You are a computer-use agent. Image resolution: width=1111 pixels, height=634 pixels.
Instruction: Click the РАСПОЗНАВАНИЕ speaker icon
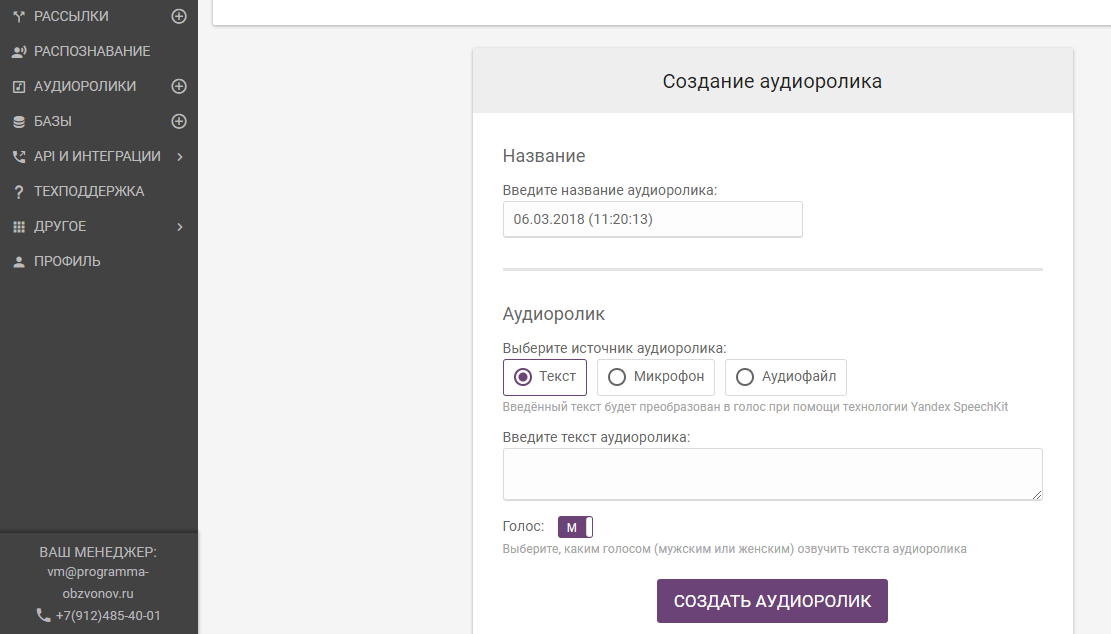pos(18,51)
